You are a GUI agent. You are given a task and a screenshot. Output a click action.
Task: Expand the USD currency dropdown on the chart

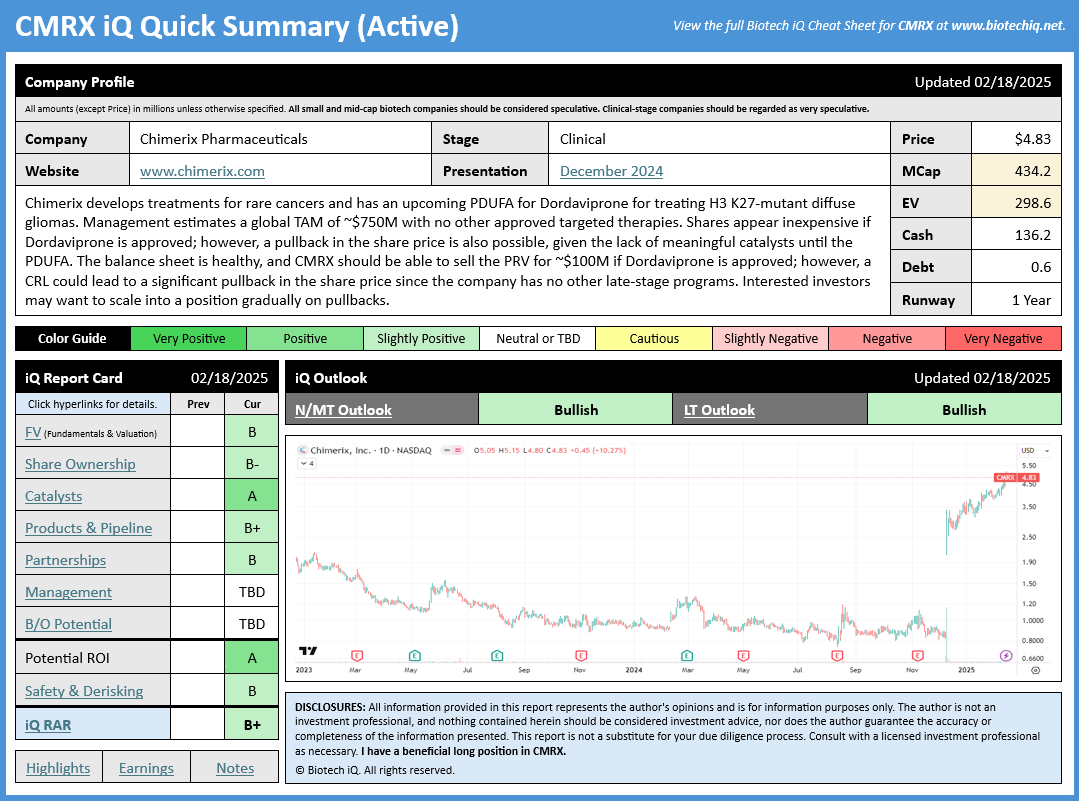tap(1035, 451)
